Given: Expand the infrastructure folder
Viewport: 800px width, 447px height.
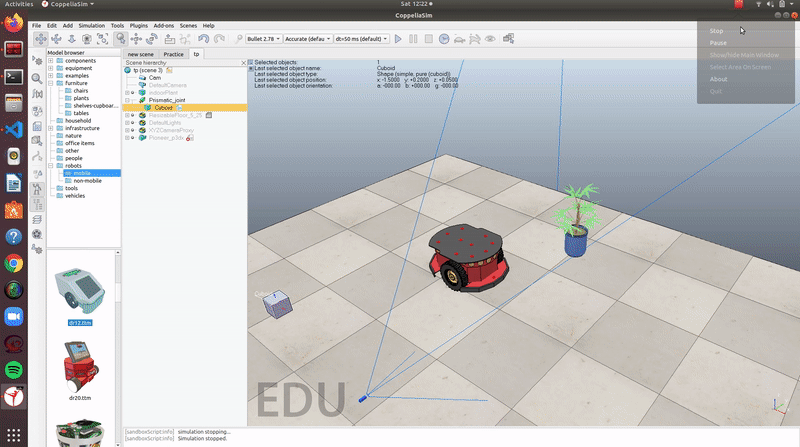Looking at the screenshot, I should [x=51, y=128].
